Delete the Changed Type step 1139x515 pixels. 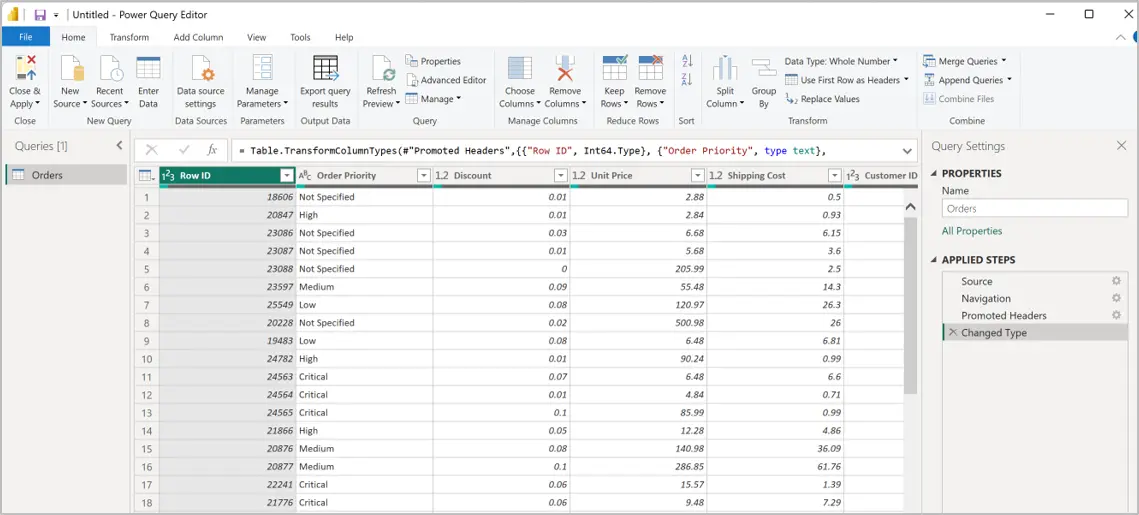(x=952, y=333)
